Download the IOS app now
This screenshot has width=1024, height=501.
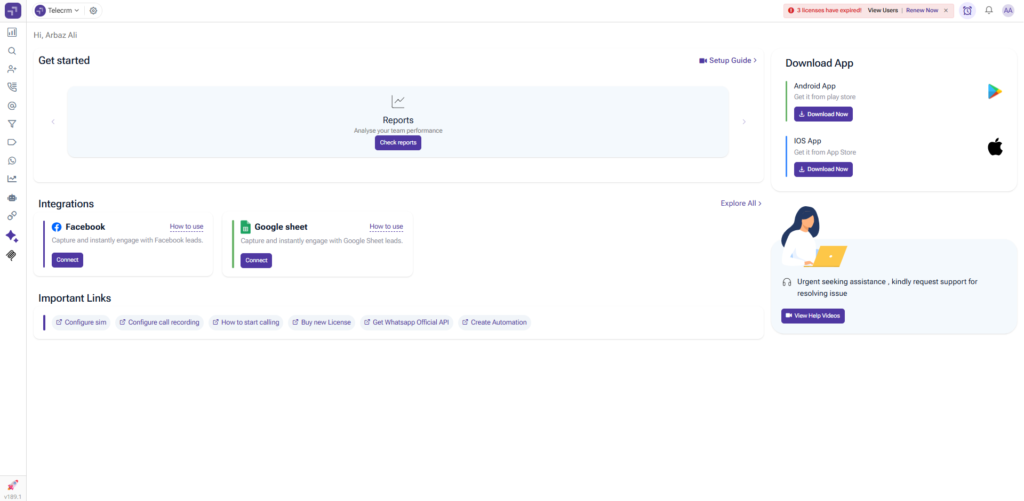823,169
